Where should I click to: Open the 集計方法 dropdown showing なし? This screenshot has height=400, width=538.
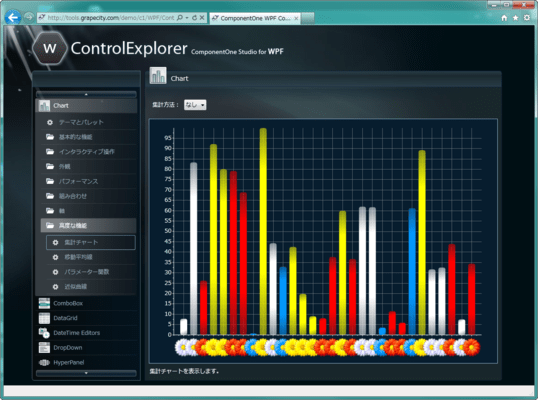coord(195,105)
